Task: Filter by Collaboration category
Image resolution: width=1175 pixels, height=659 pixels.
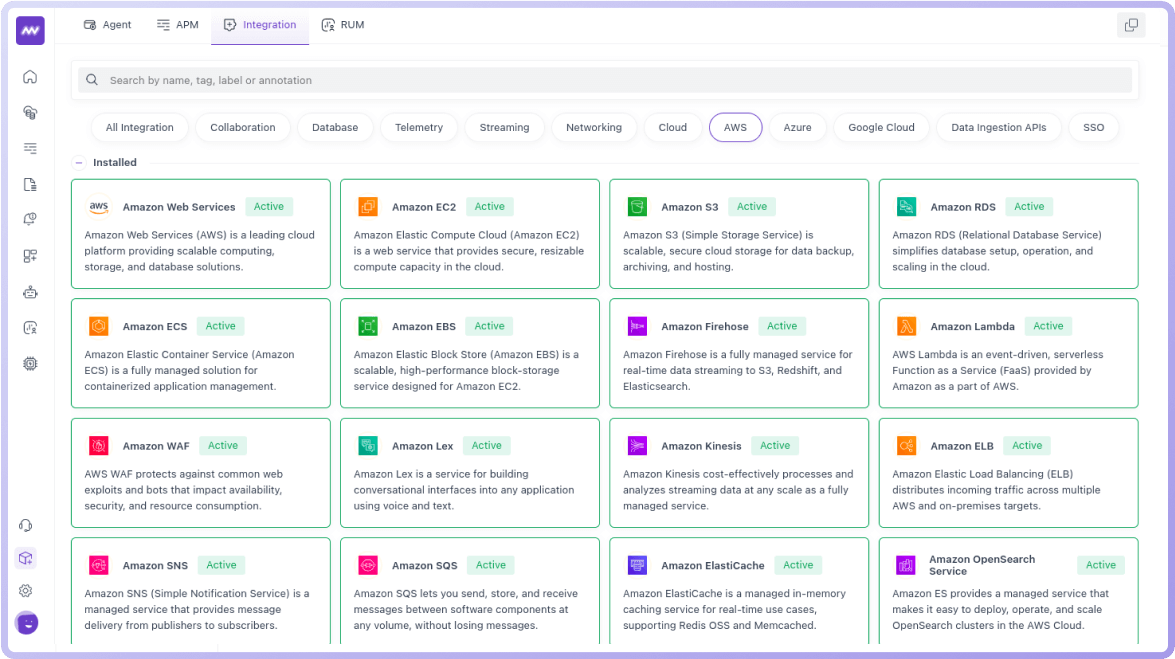Action: 243,127
